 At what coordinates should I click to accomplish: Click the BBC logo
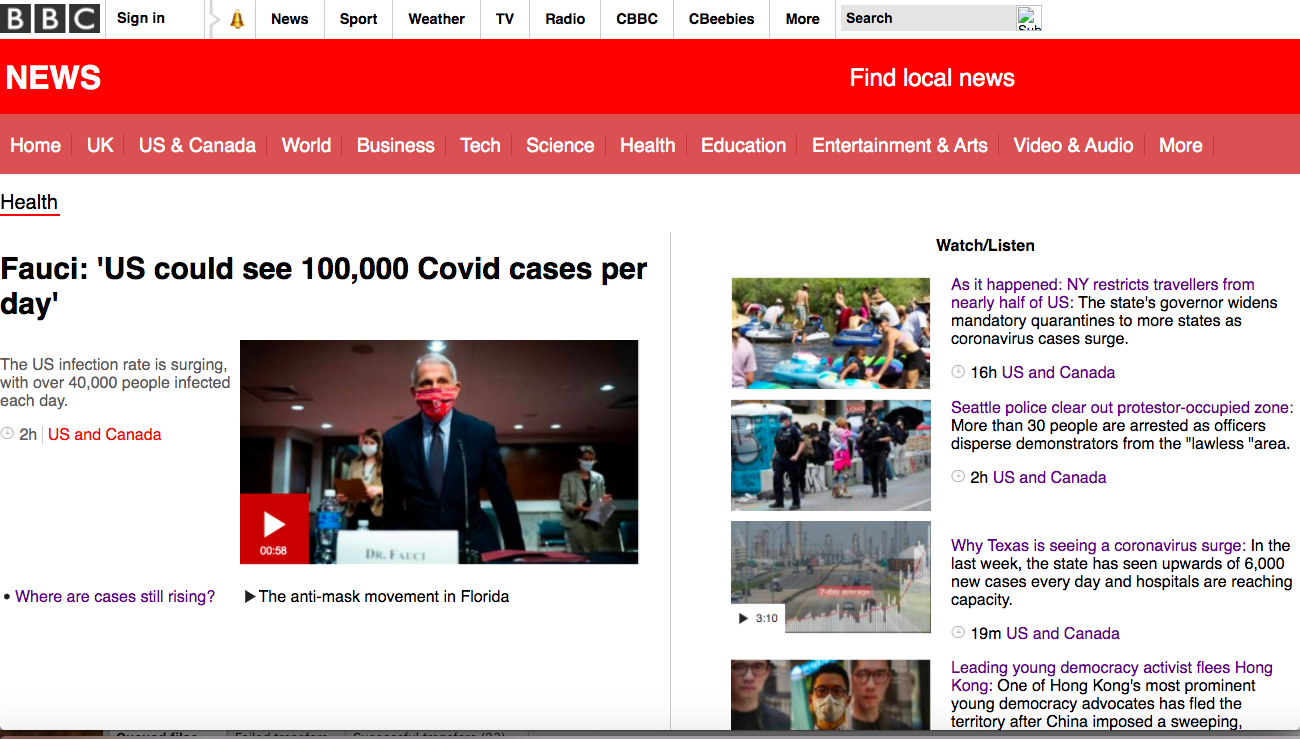click(50, 18)
